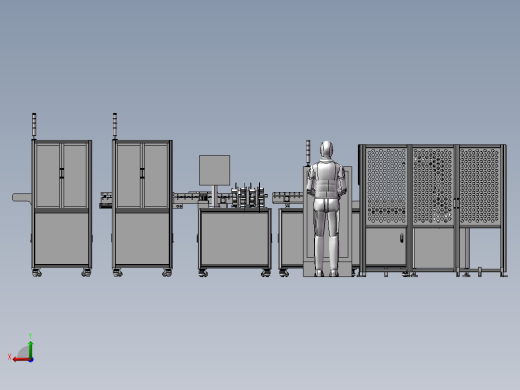Select the right upper door of the second cabinet
This screenshot has height=390, width=520.
(x=156, y=175)
